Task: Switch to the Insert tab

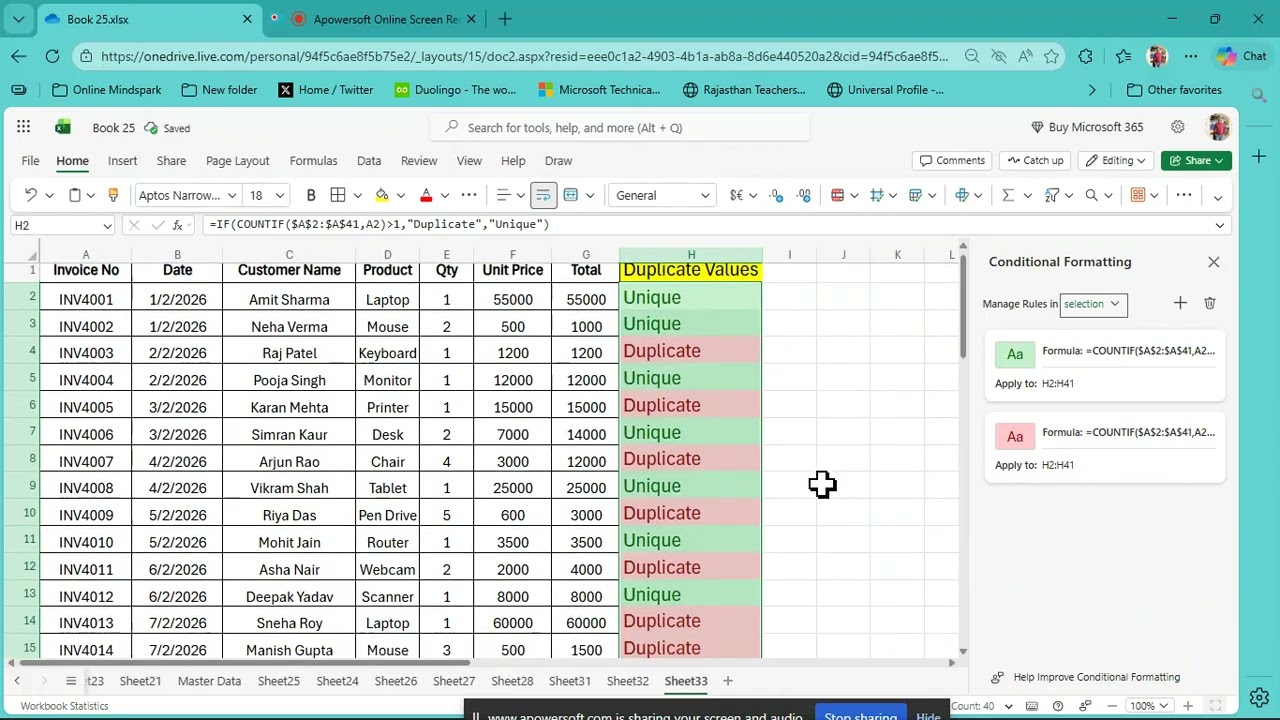Action: (x=123, y=160)
